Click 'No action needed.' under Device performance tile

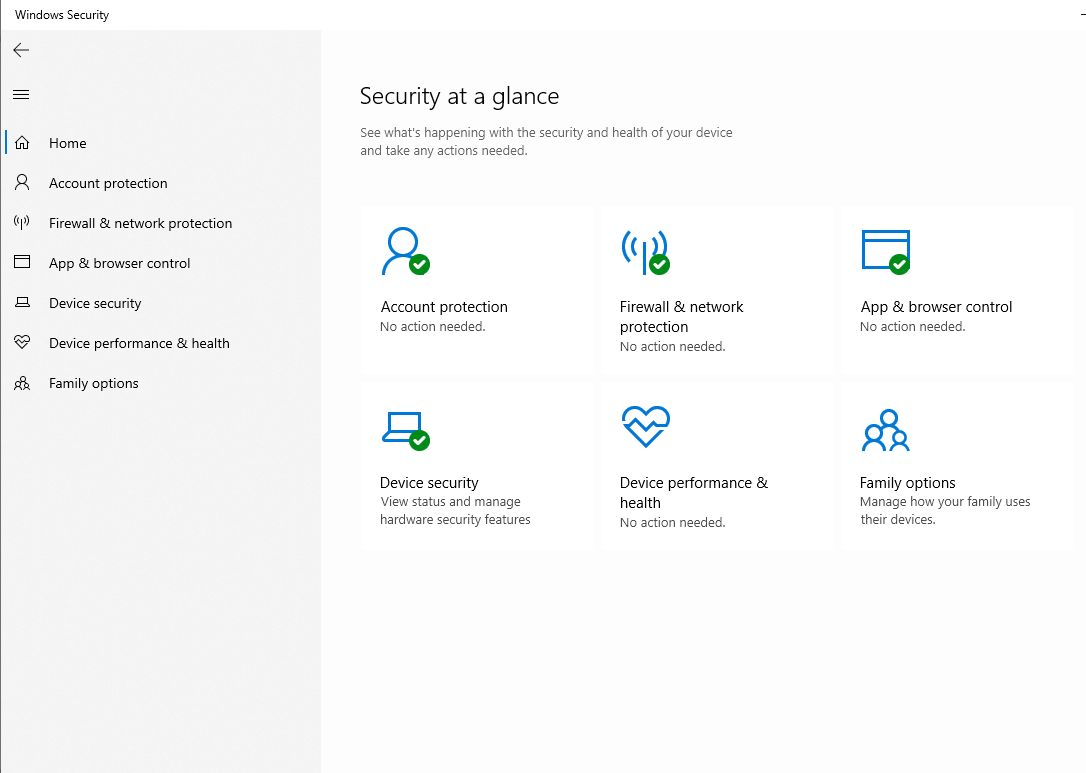673,522
